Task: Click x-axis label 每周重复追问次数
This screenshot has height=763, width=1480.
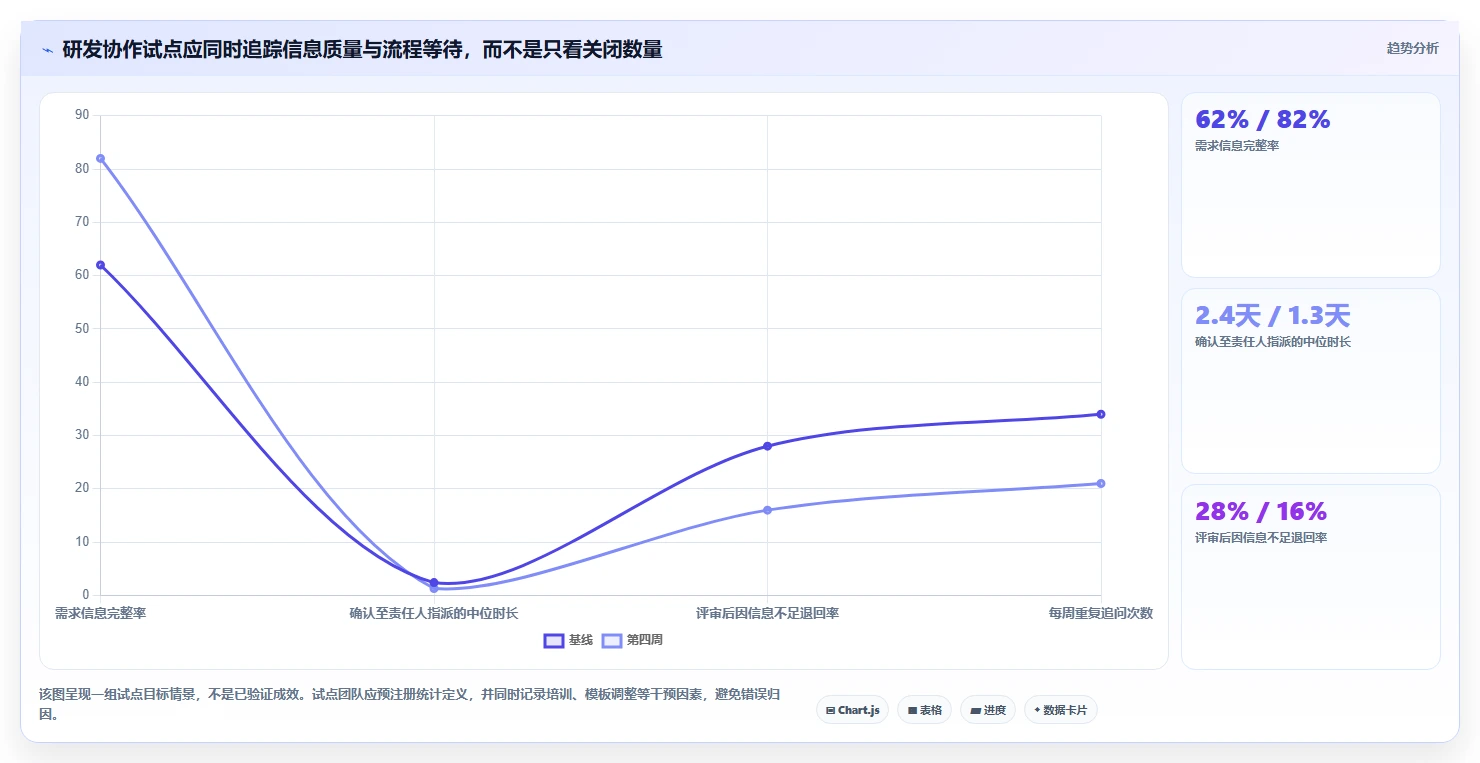Action: [x=1101, y=613]
